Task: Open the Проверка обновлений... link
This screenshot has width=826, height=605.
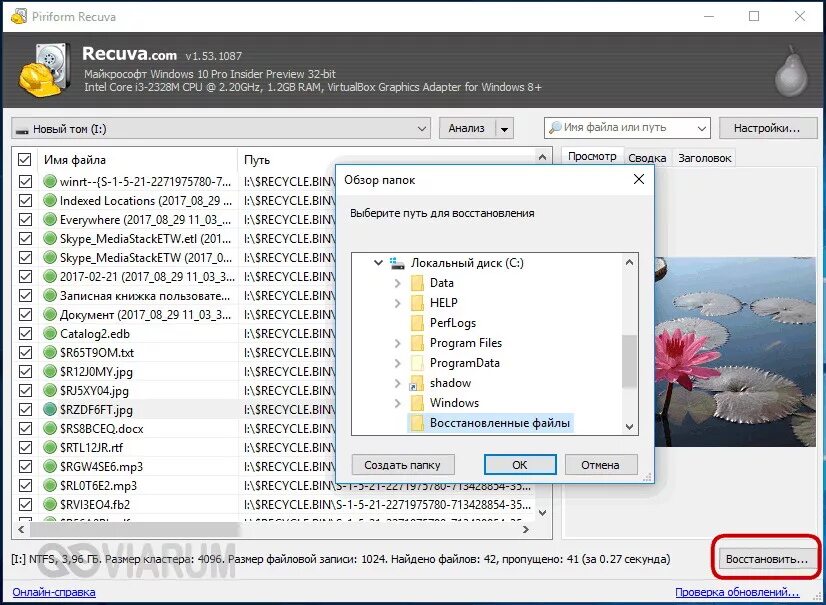Action: pos(737,592)
